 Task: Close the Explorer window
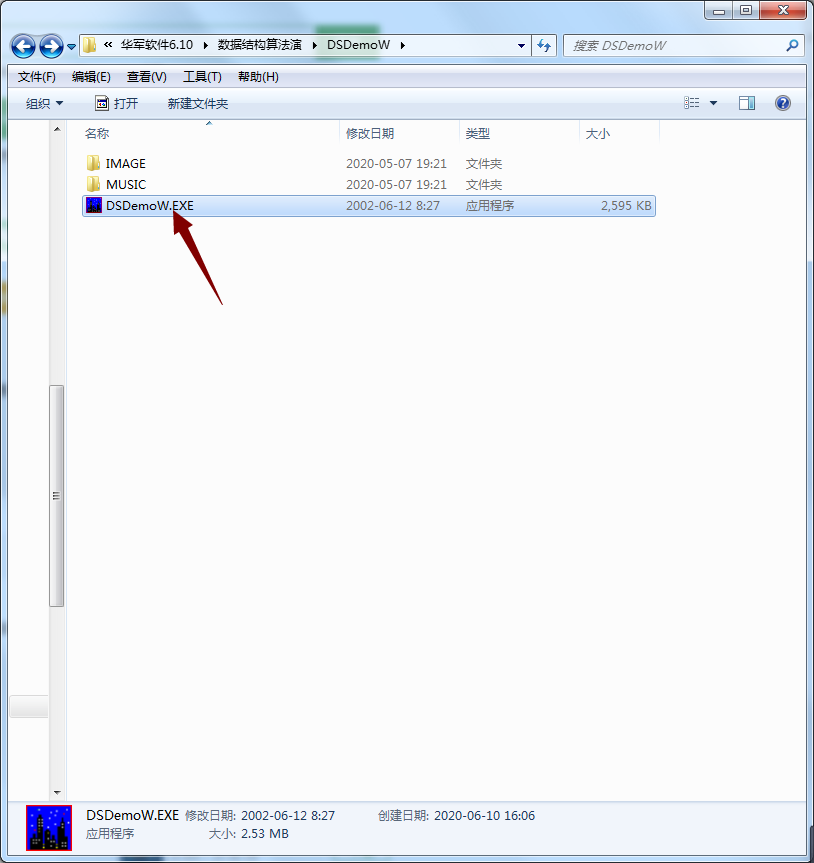click(x=783, y=10)
